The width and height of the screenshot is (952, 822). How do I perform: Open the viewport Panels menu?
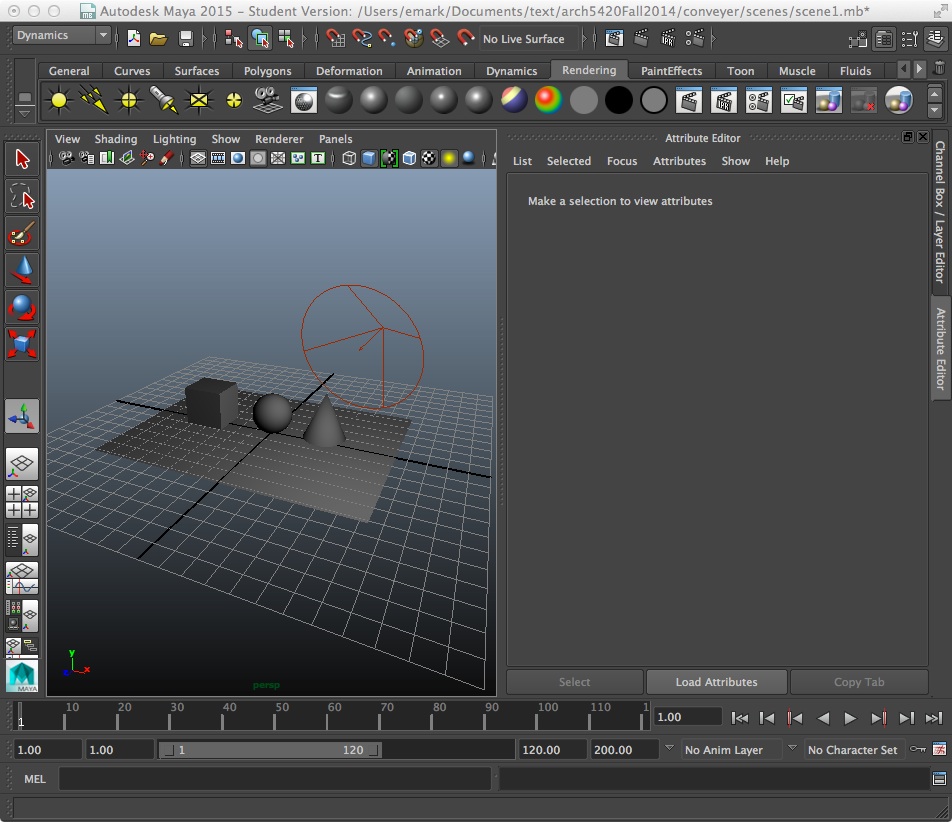pos(336,139)
